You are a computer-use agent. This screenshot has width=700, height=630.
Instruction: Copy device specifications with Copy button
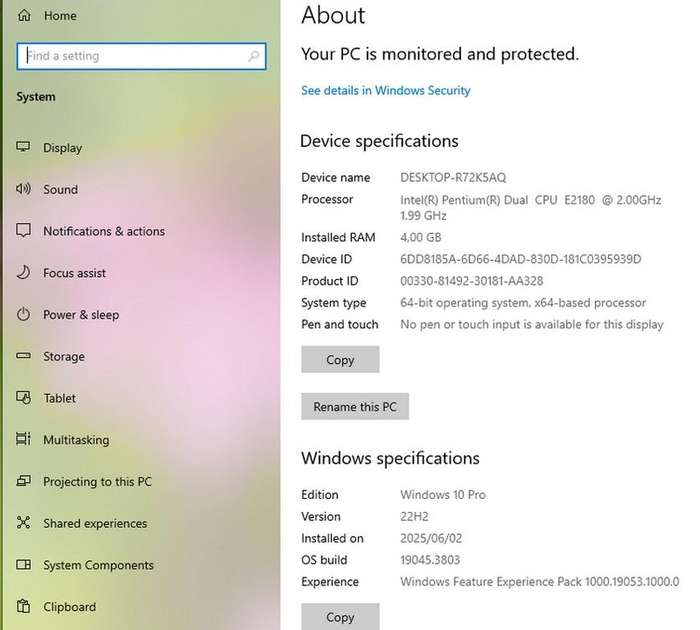[340, 359]
